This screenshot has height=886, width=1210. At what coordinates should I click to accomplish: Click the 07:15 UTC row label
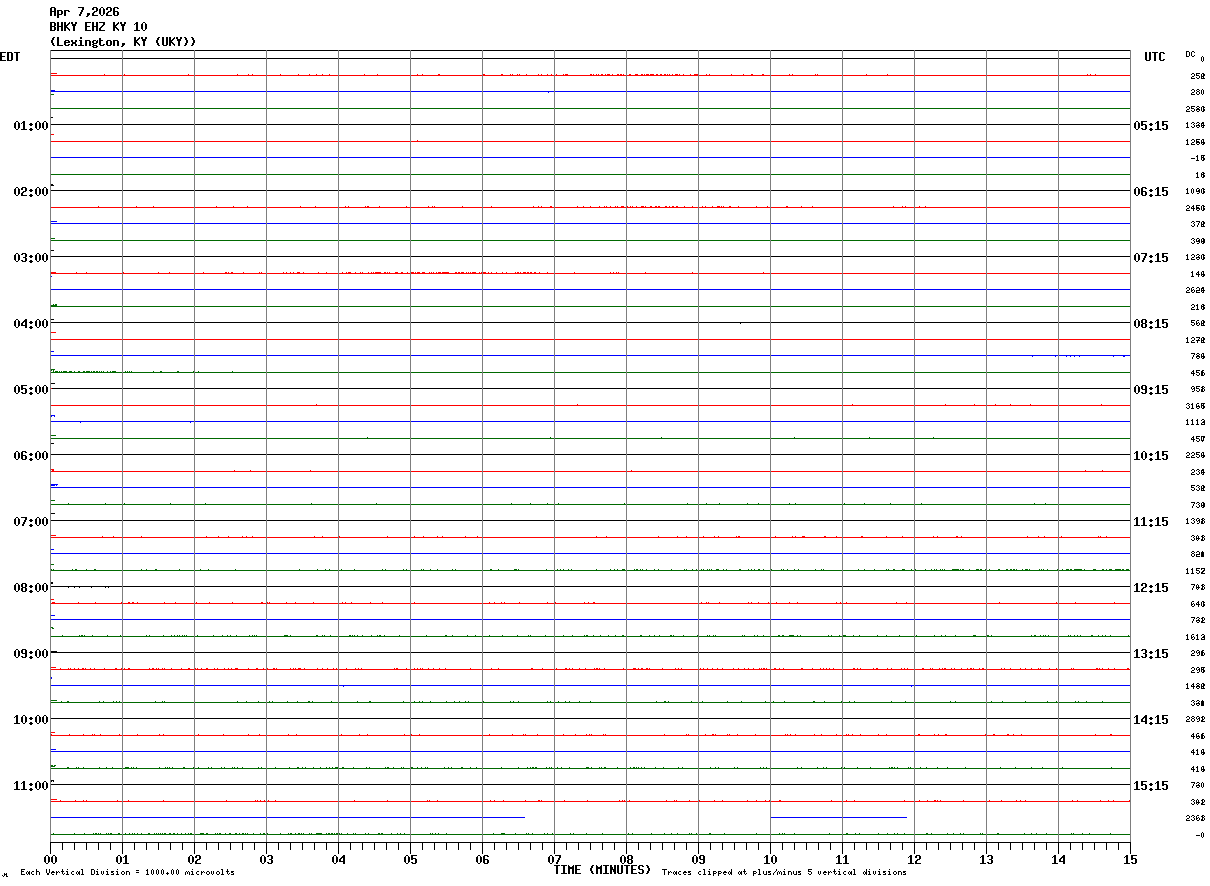[x=1151, y=258]
